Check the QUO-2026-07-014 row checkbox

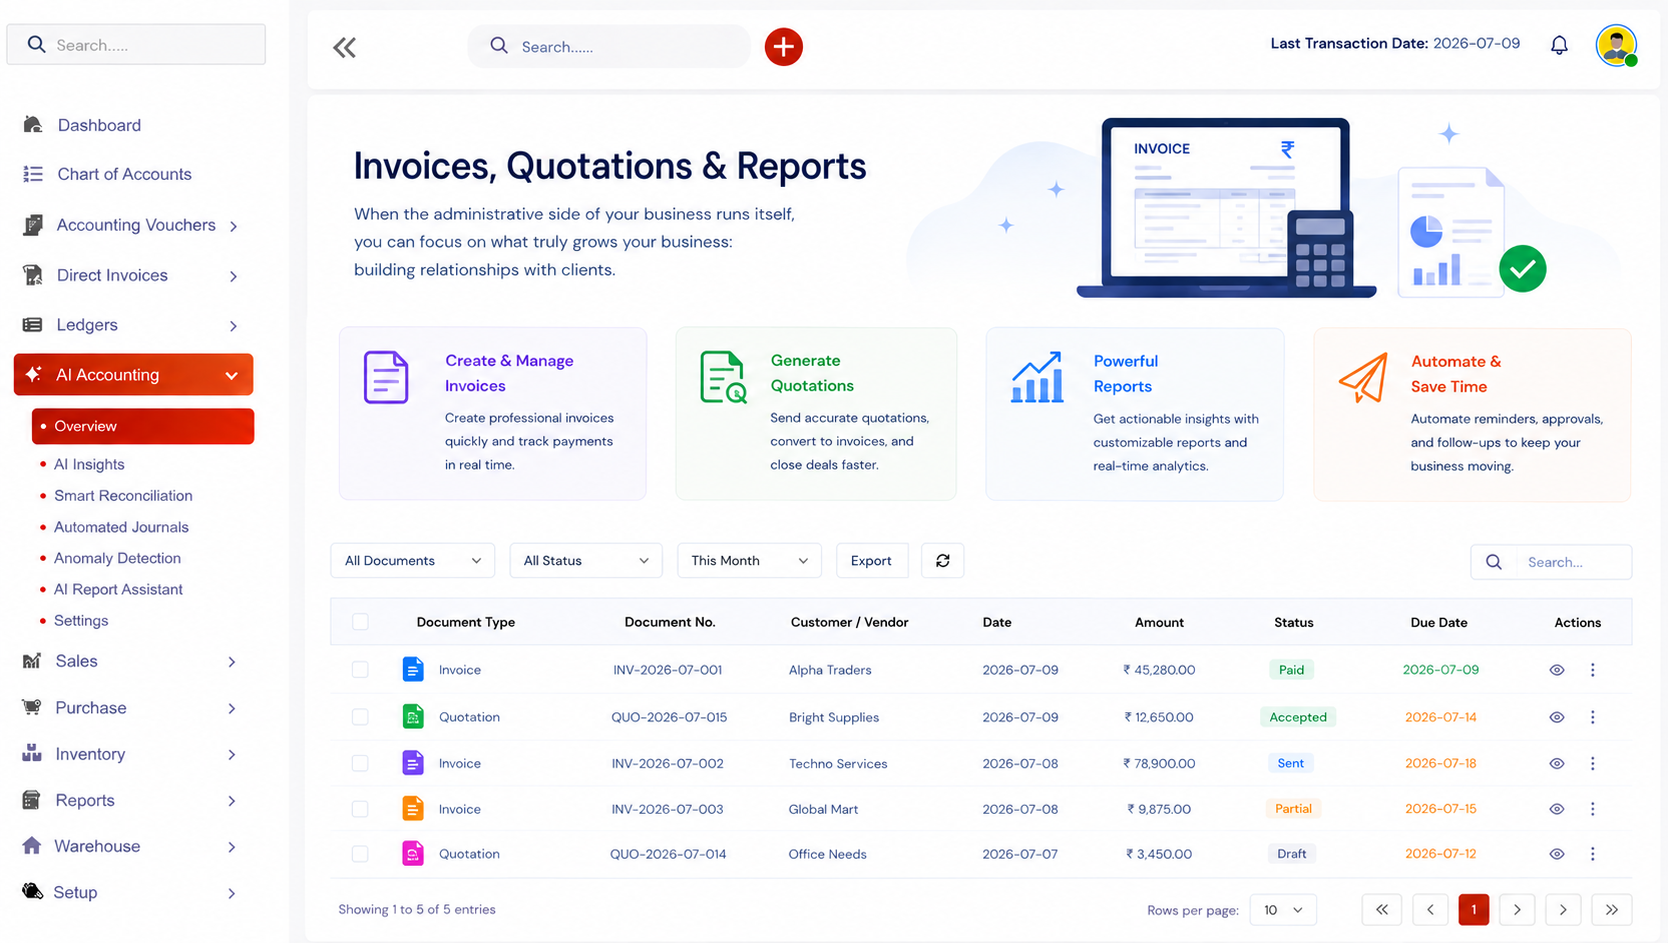[360, 854]
